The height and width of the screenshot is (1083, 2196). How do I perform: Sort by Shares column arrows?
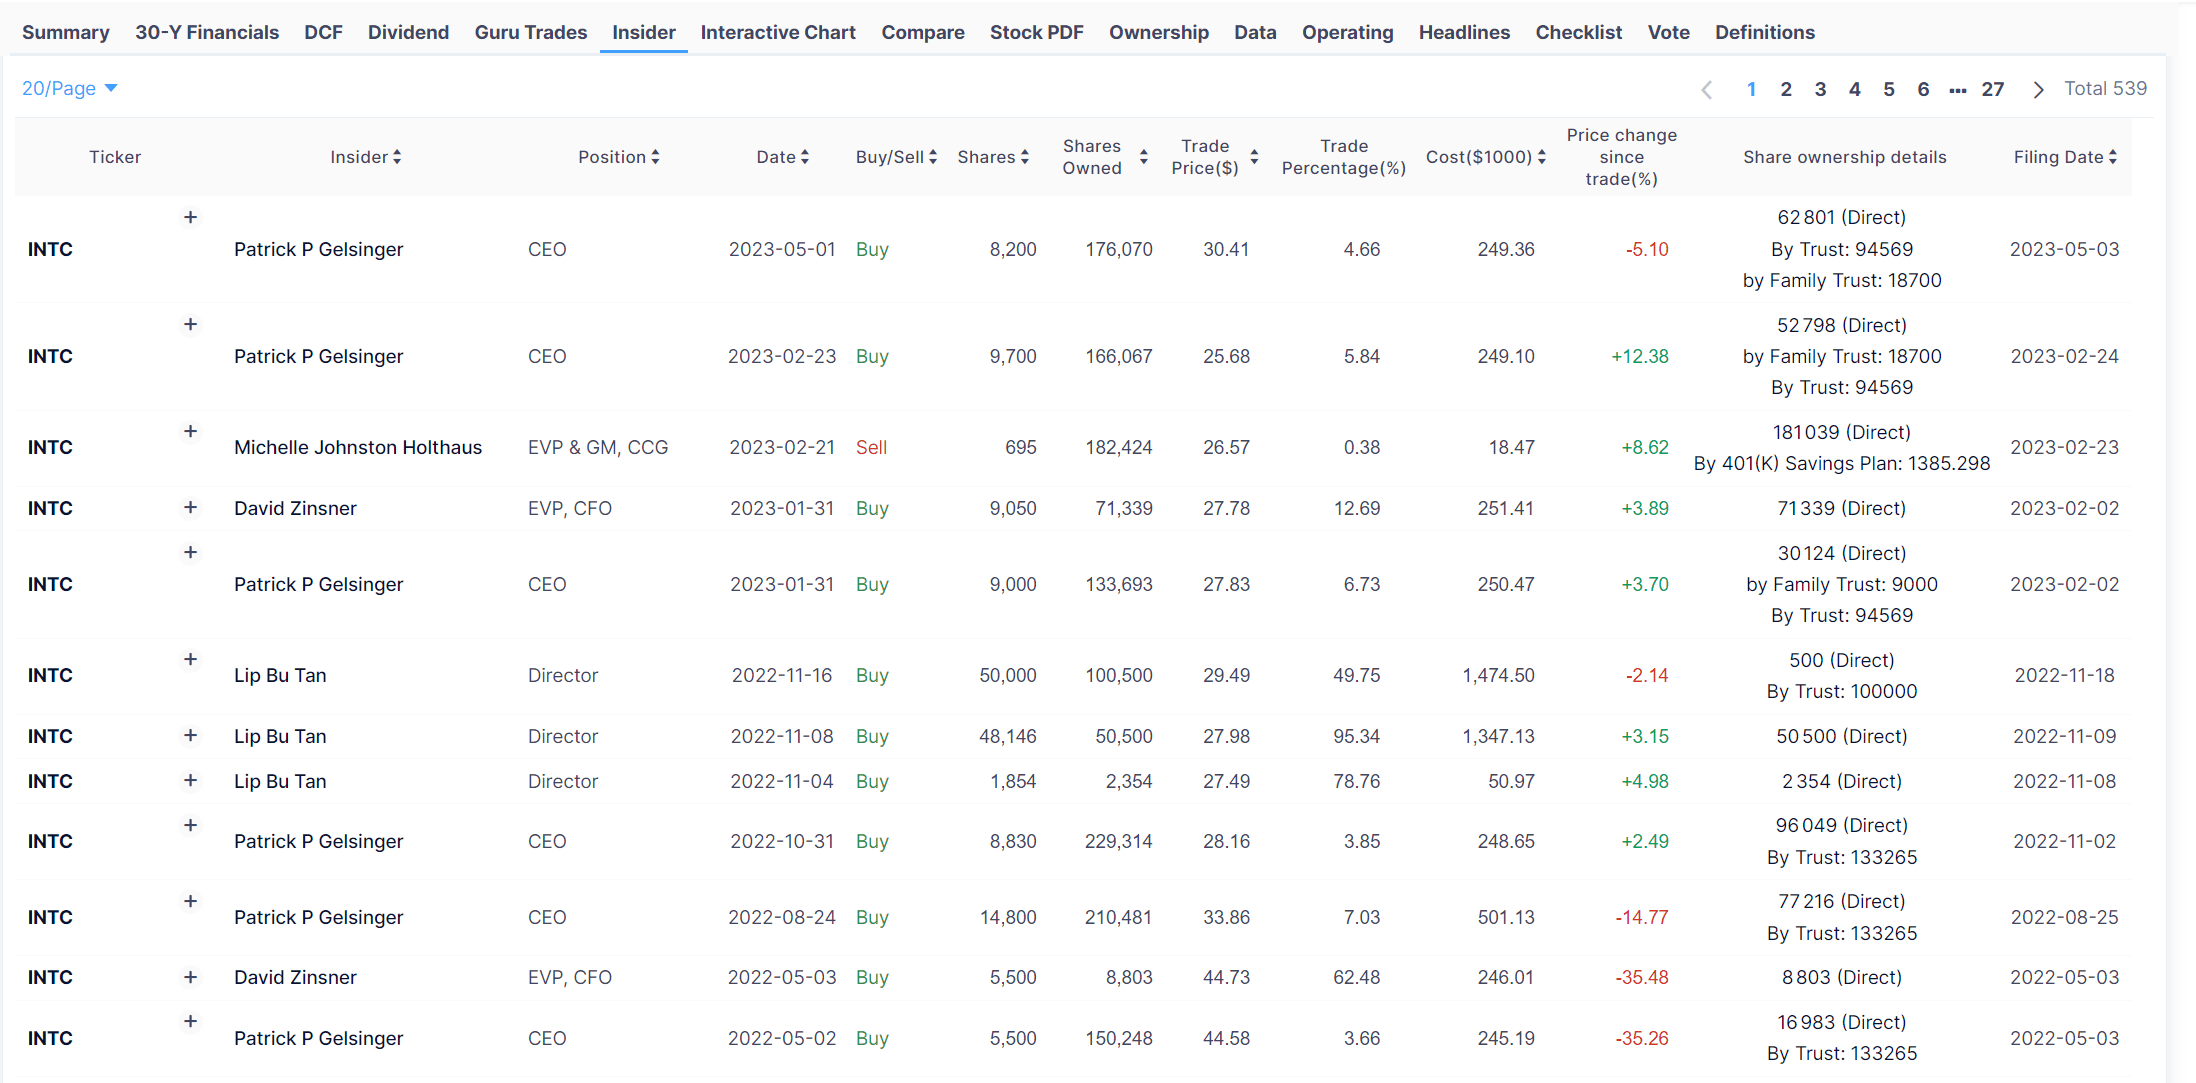pyautogui.click(x=1025, y=157)
